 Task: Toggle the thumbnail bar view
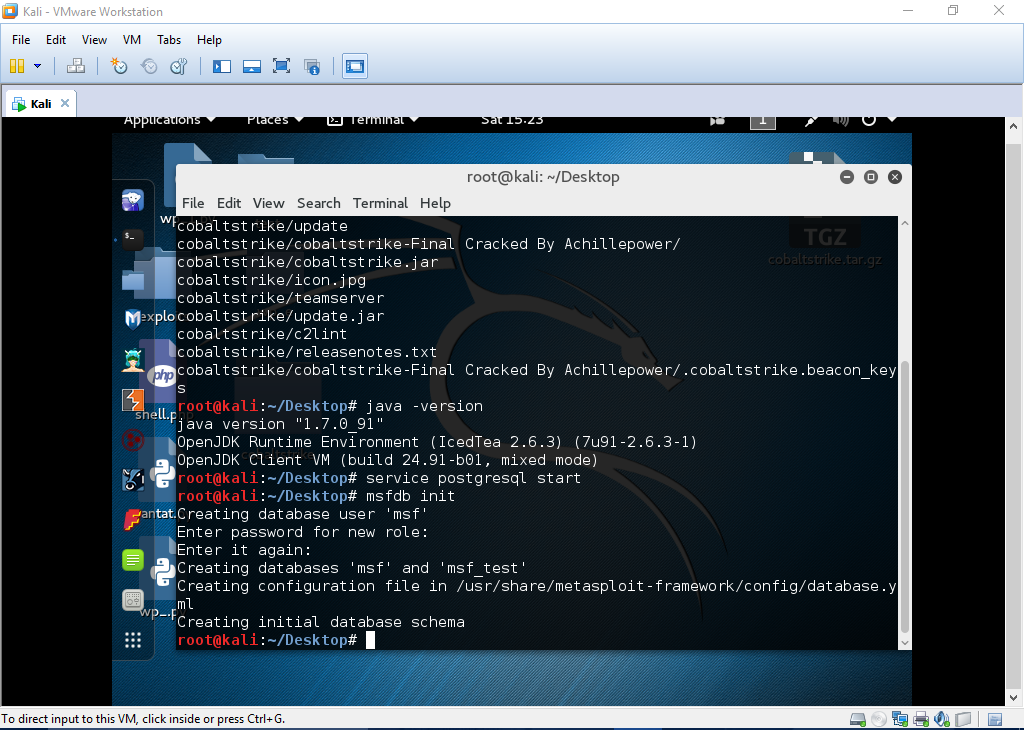point(252,66)
